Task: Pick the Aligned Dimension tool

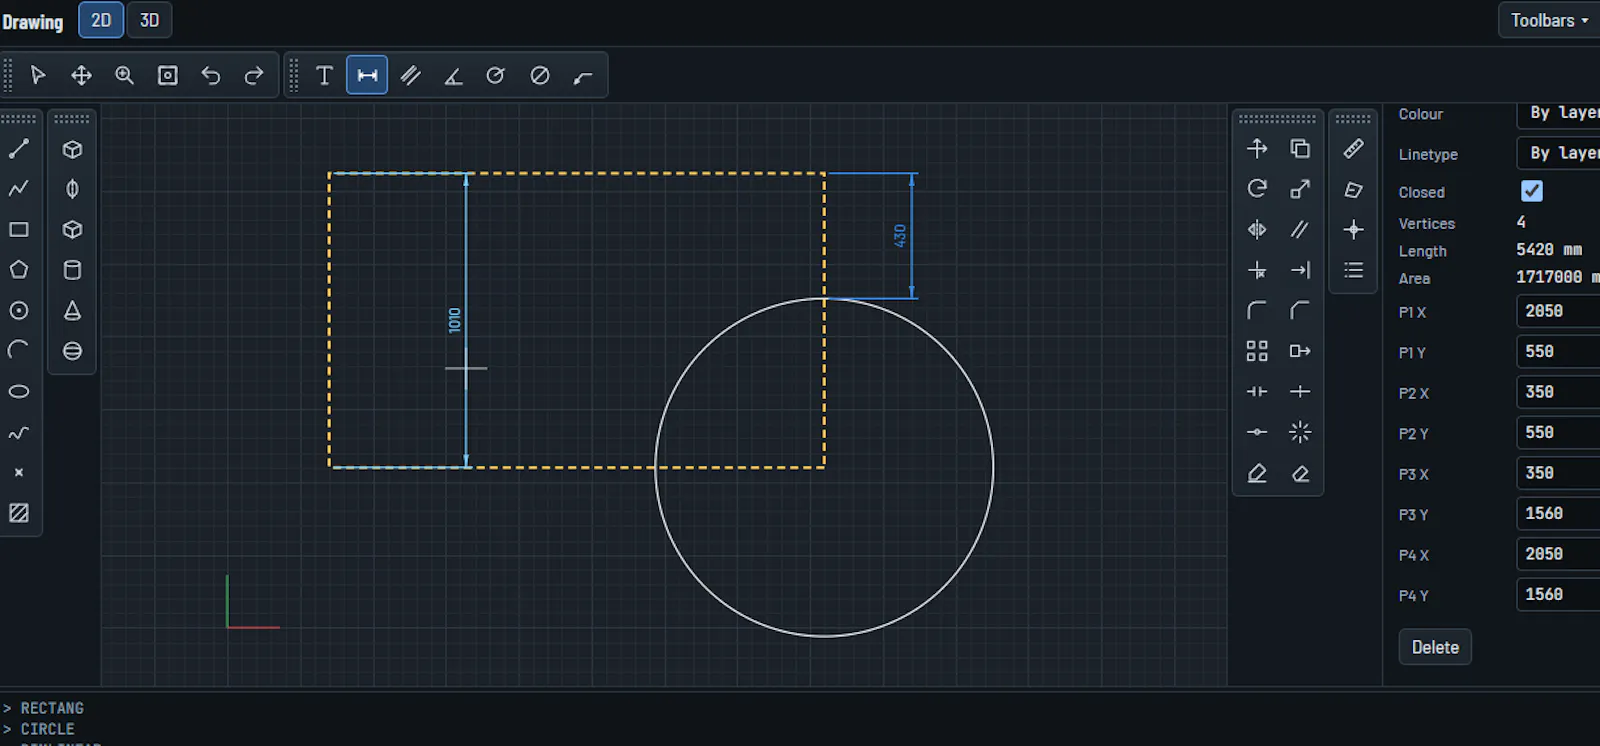Action: pyautogui.click(x=410, y=75)
